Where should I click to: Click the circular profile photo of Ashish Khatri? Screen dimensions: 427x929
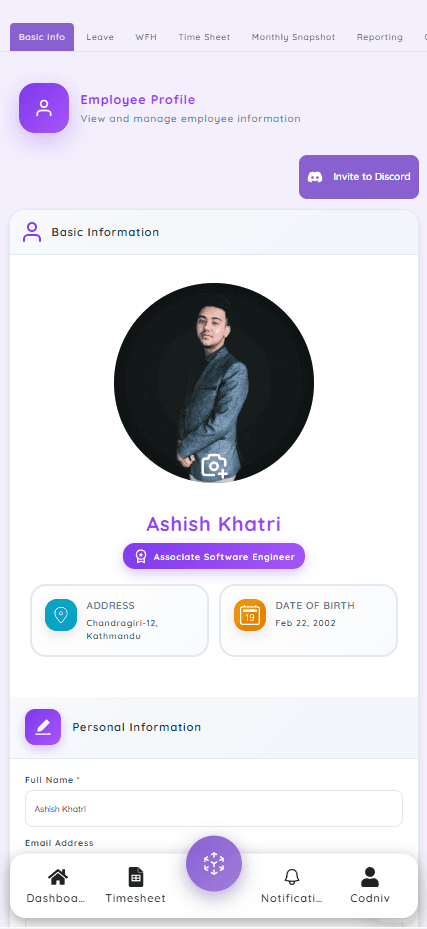(214, 383)
